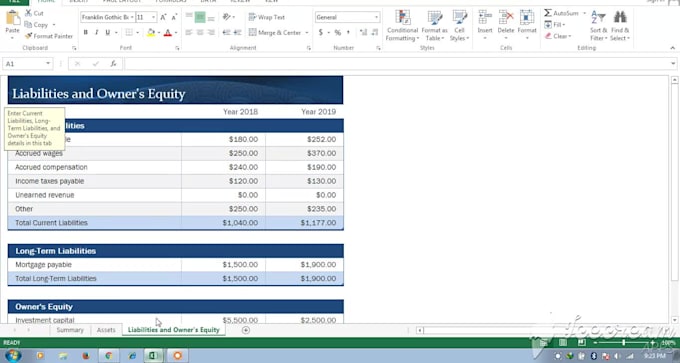
Task: Toggle Italic formatting
Action: [x=96, y=33]
